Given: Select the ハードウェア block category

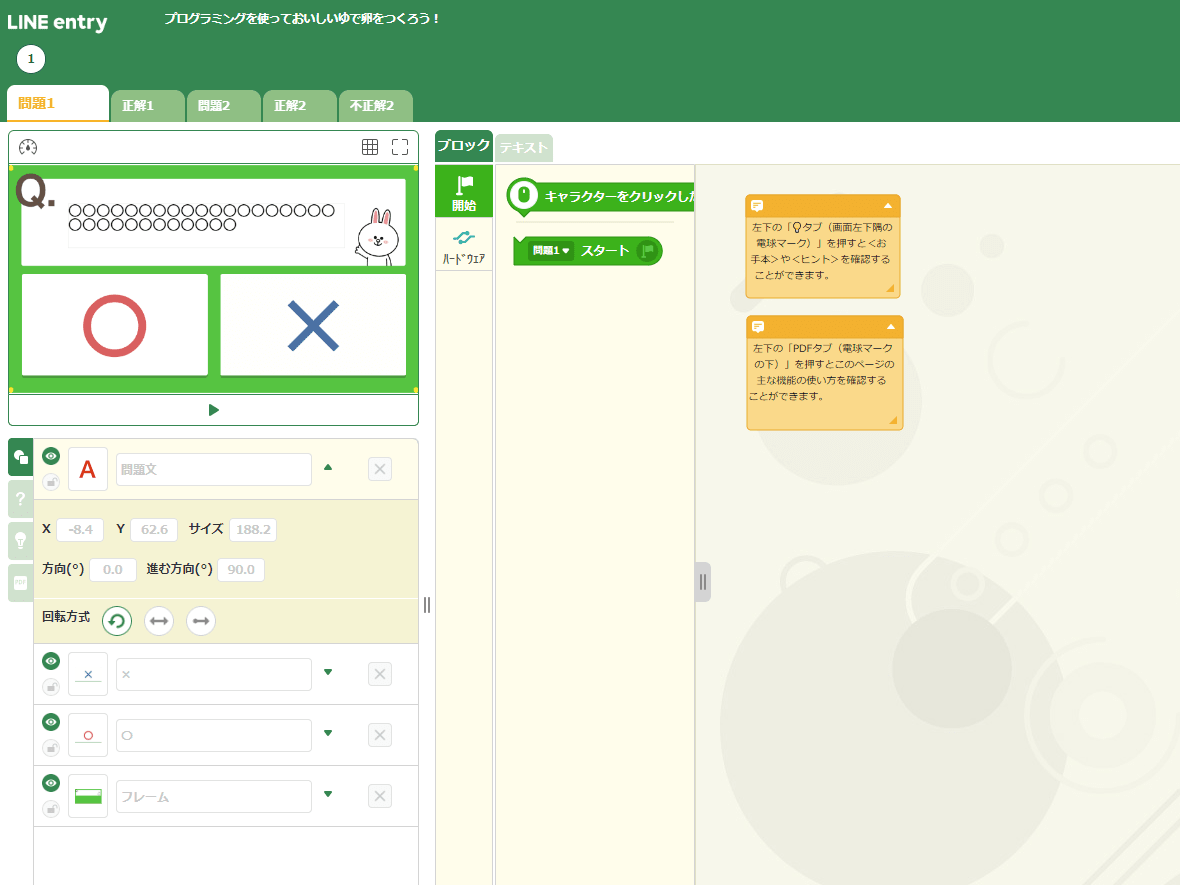Looking at the screenshot, I should tap(464, 246).
